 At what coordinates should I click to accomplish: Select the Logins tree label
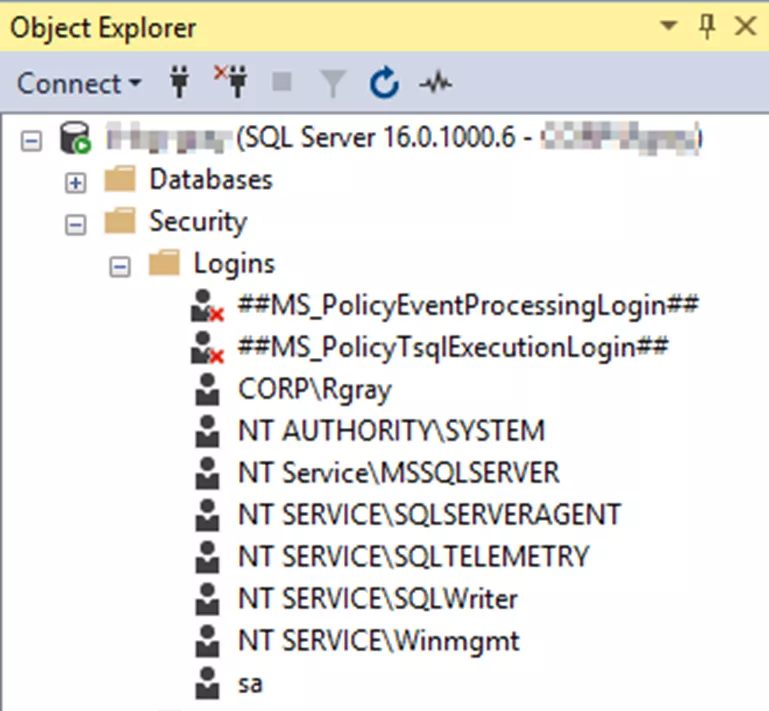pyautogui.click(x=234, y=264)
